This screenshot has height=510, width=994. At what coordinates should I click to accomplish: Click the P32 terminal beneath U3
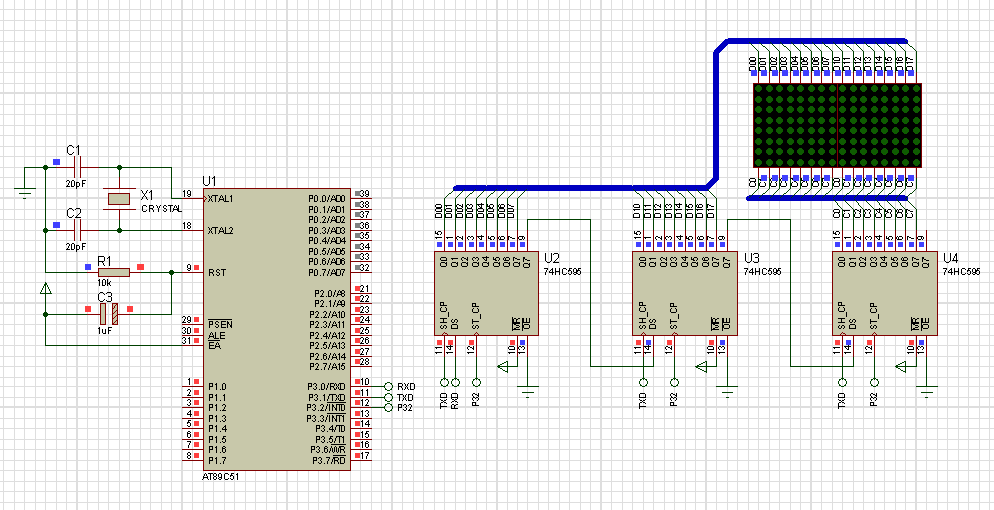tap(675, 382)
